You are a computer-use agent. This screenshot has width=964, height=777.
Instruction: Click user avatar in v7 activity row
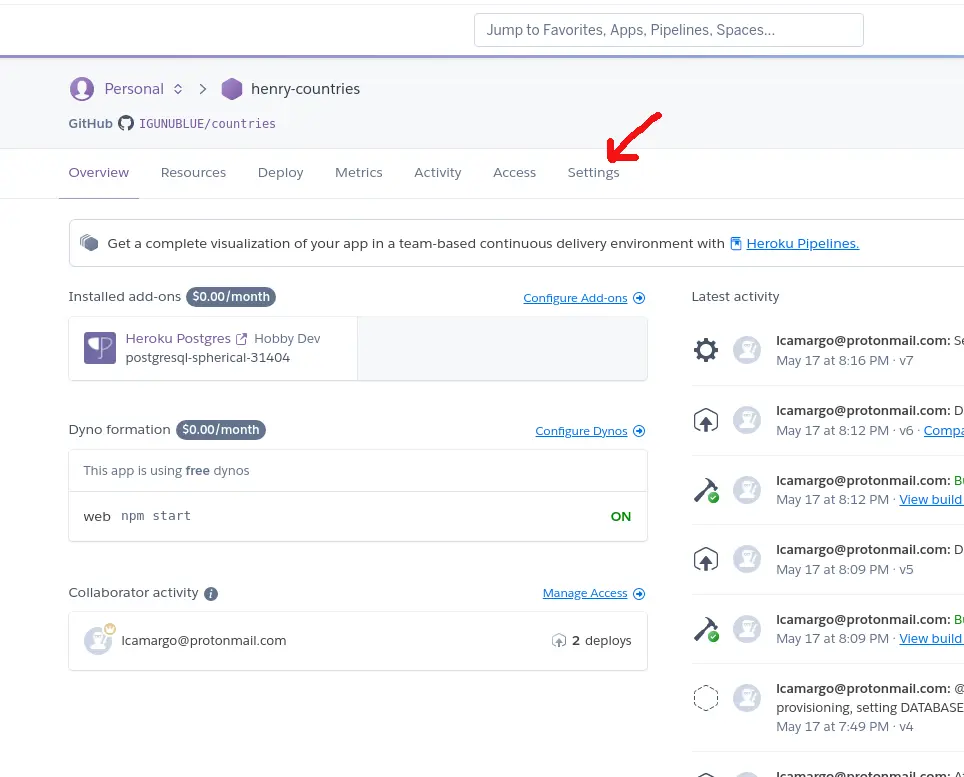(x=747, y=350)
